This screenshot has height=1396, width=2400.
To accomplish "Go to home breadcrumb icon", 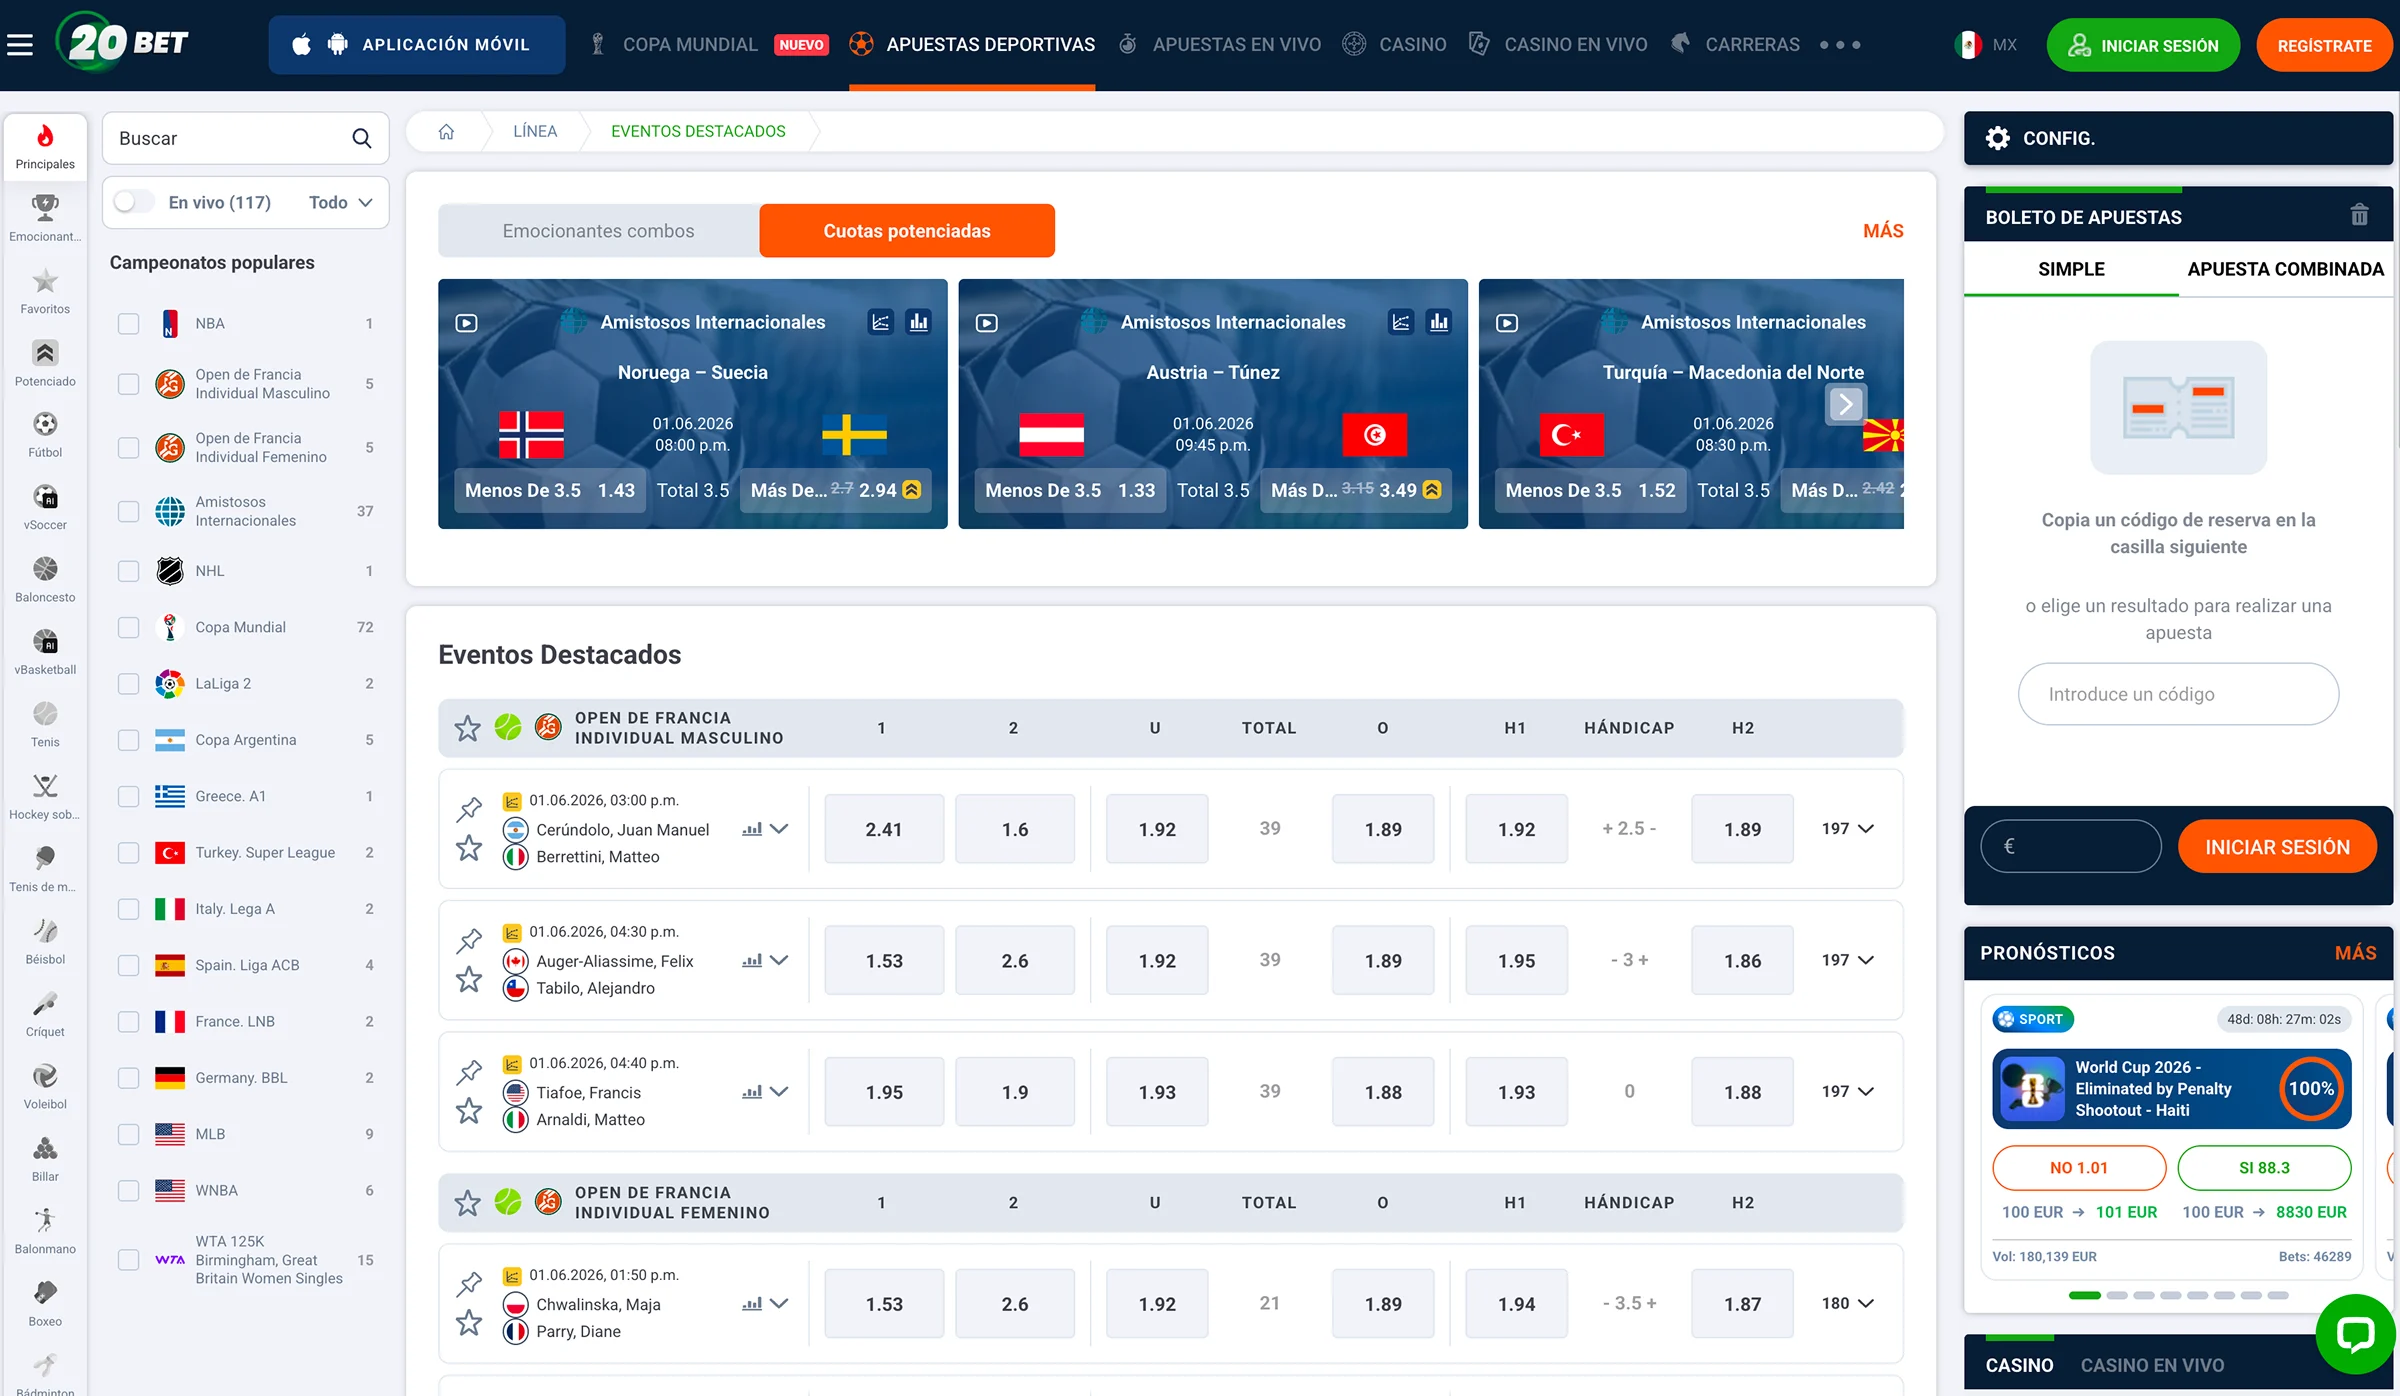I will [x=446, y=131].
